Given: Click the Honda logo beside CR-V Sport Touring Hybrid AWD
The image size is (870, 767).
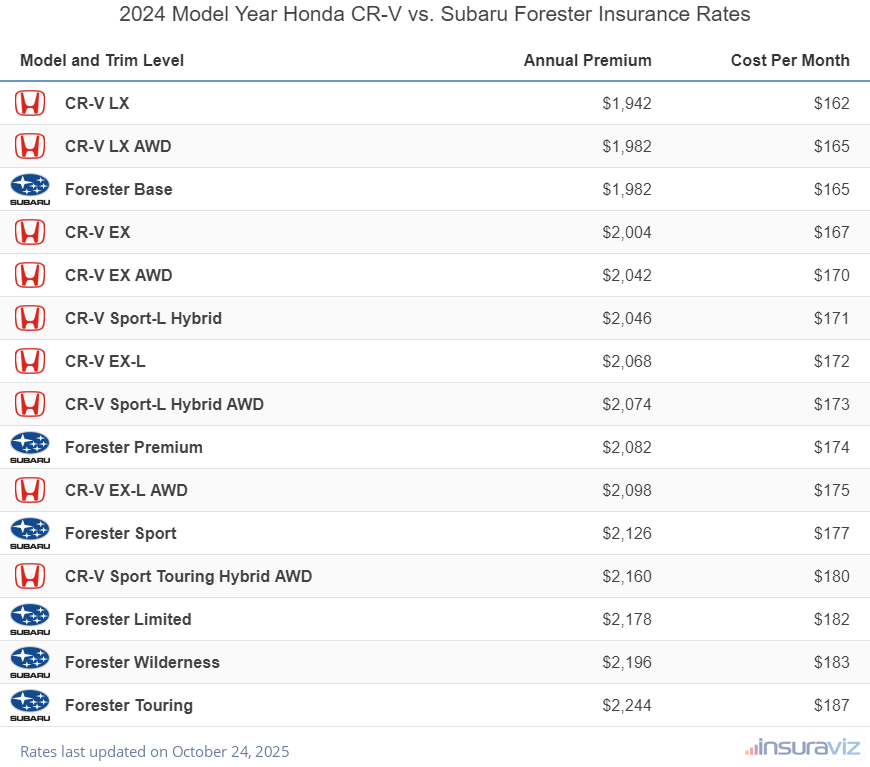Looking at the screenshot, I should point(30,576).
